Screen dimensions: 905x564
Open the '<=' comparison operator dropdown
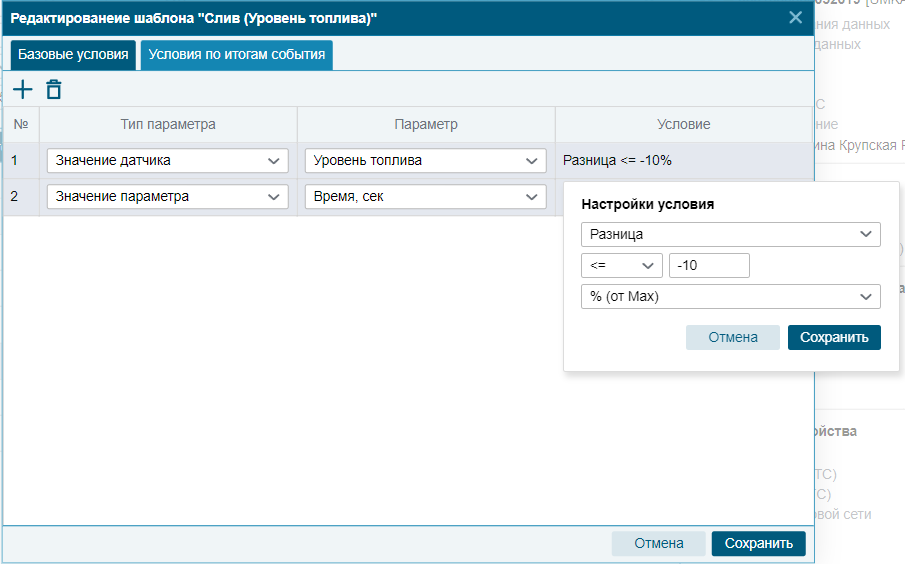(622, 266)
